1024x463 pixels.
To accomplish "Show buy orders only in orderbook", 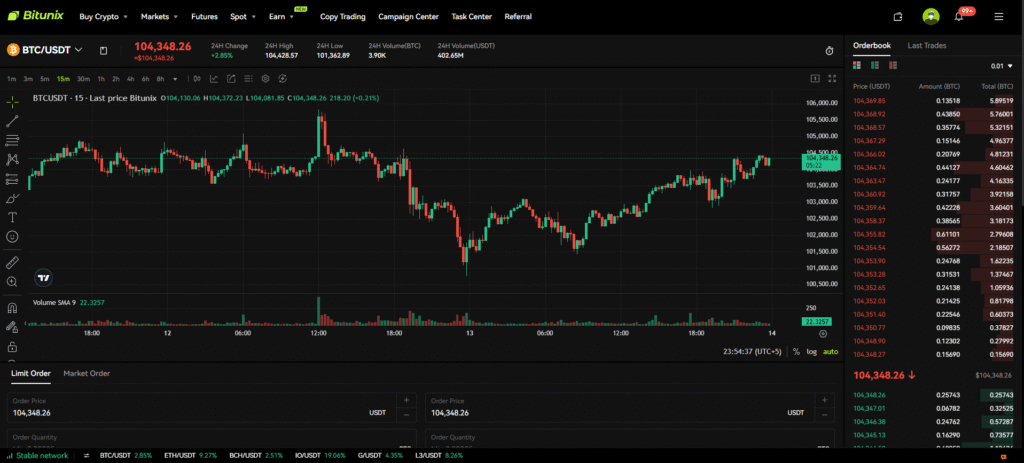I will point(874,65).
